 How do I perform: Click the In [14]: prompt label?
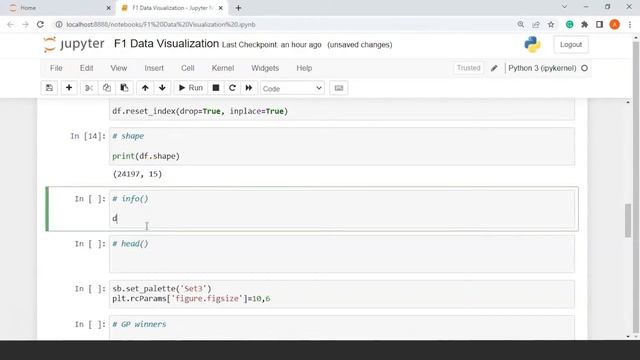coord(88,136)
